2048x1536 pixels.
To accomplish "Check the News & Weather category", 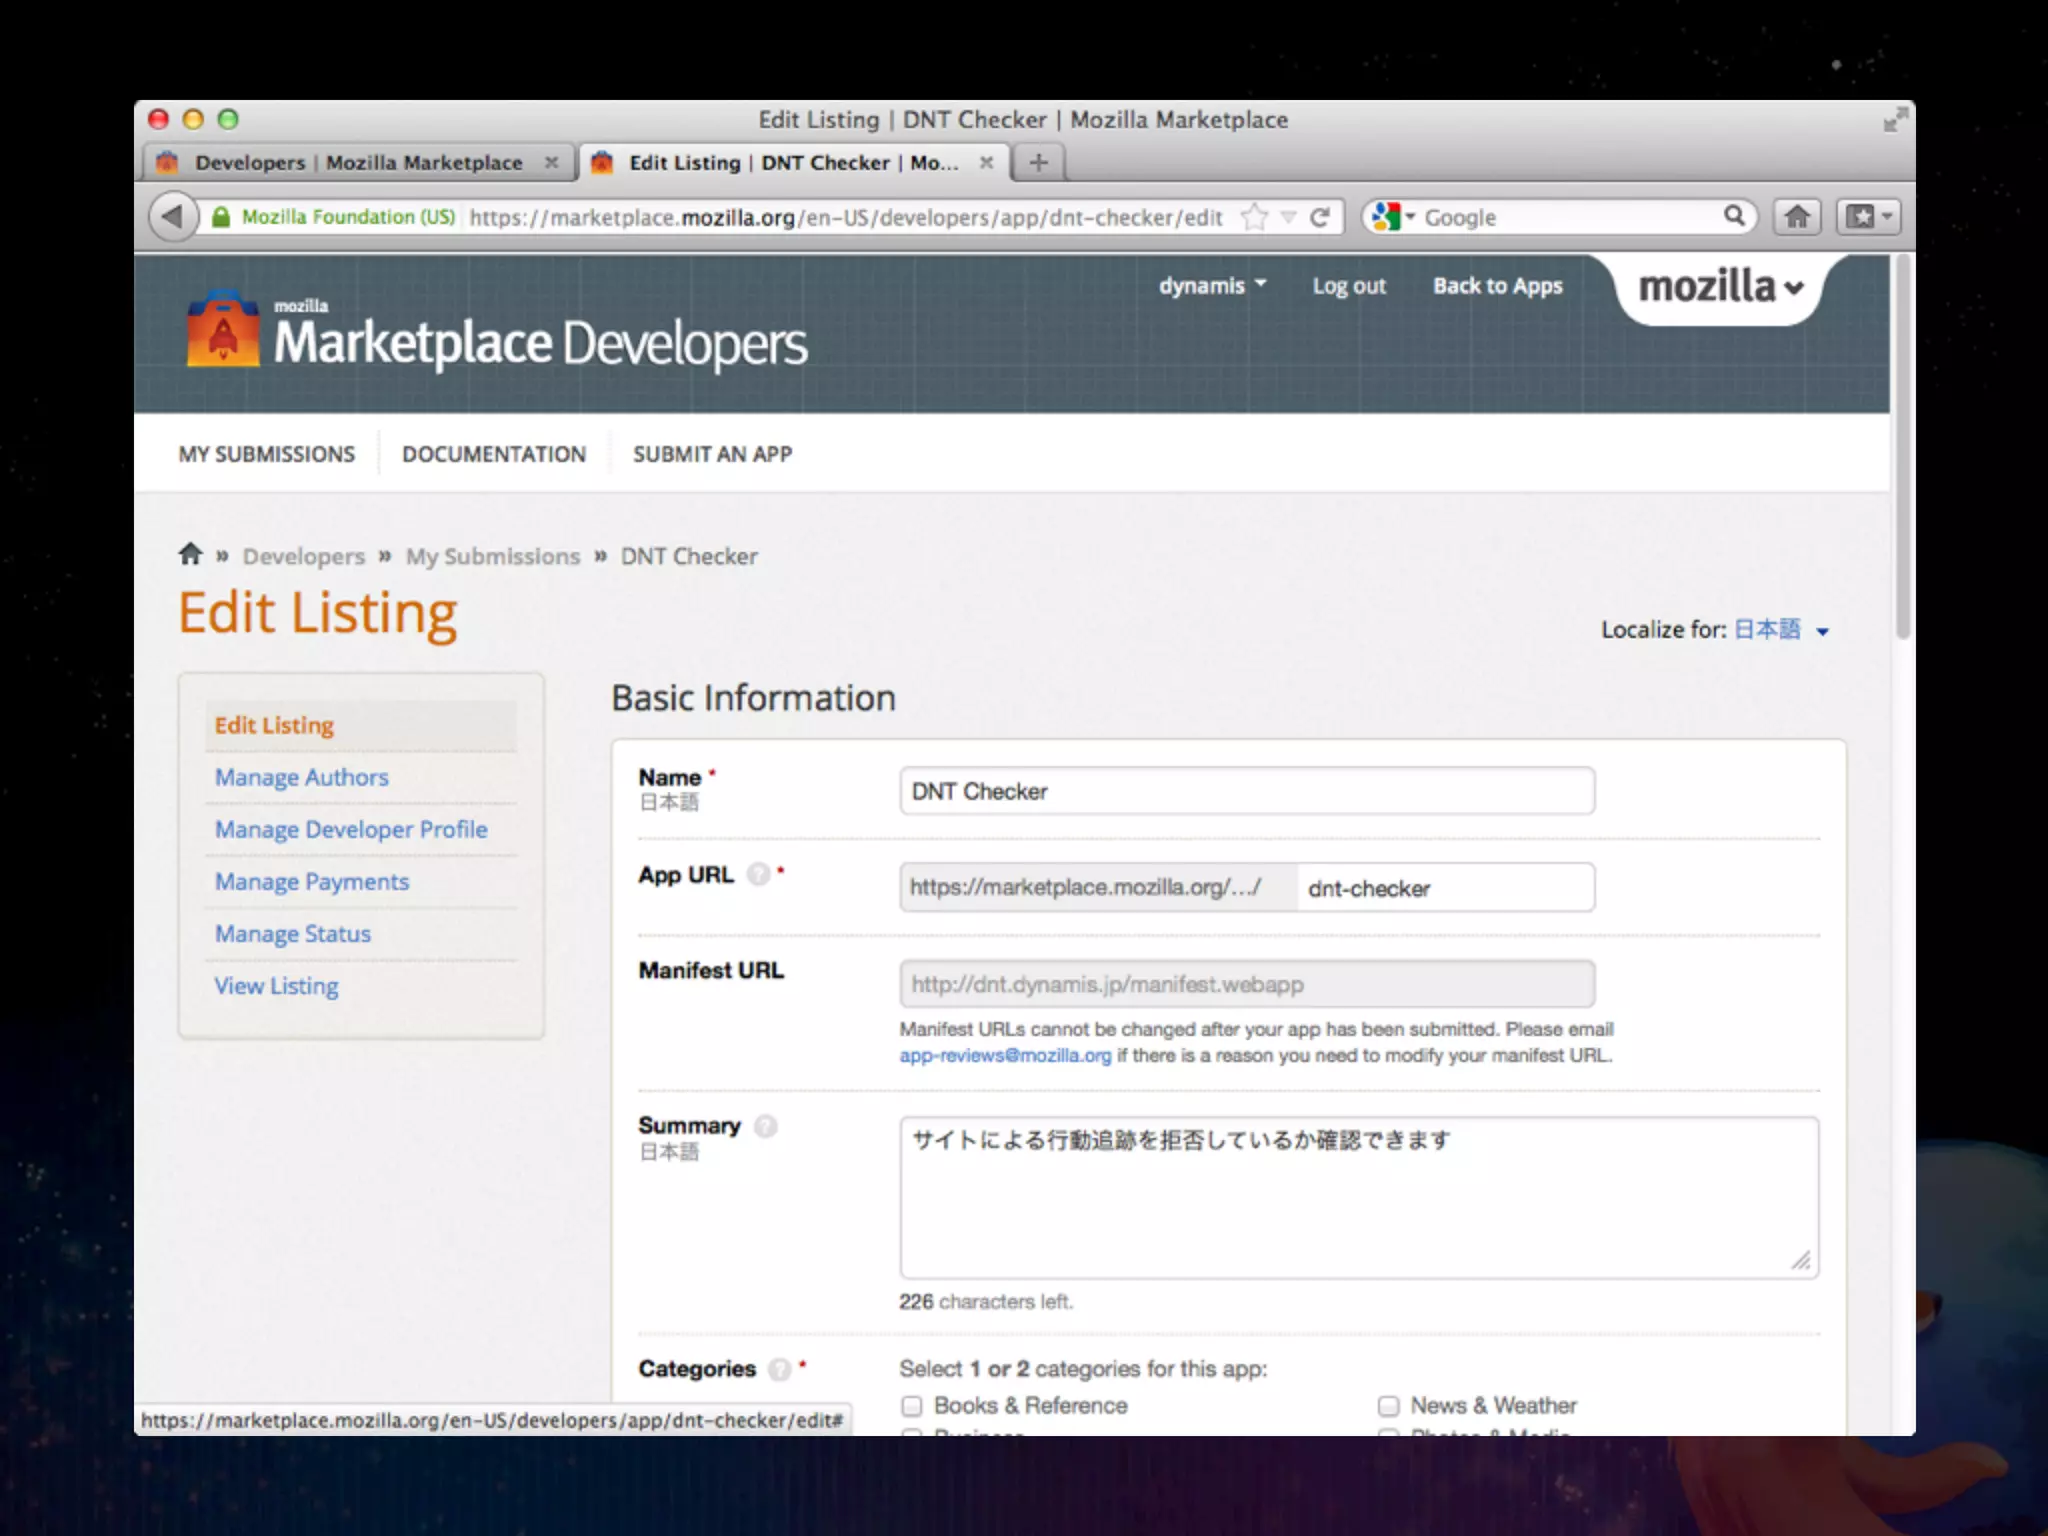I will click(x=1388, y=1406).
